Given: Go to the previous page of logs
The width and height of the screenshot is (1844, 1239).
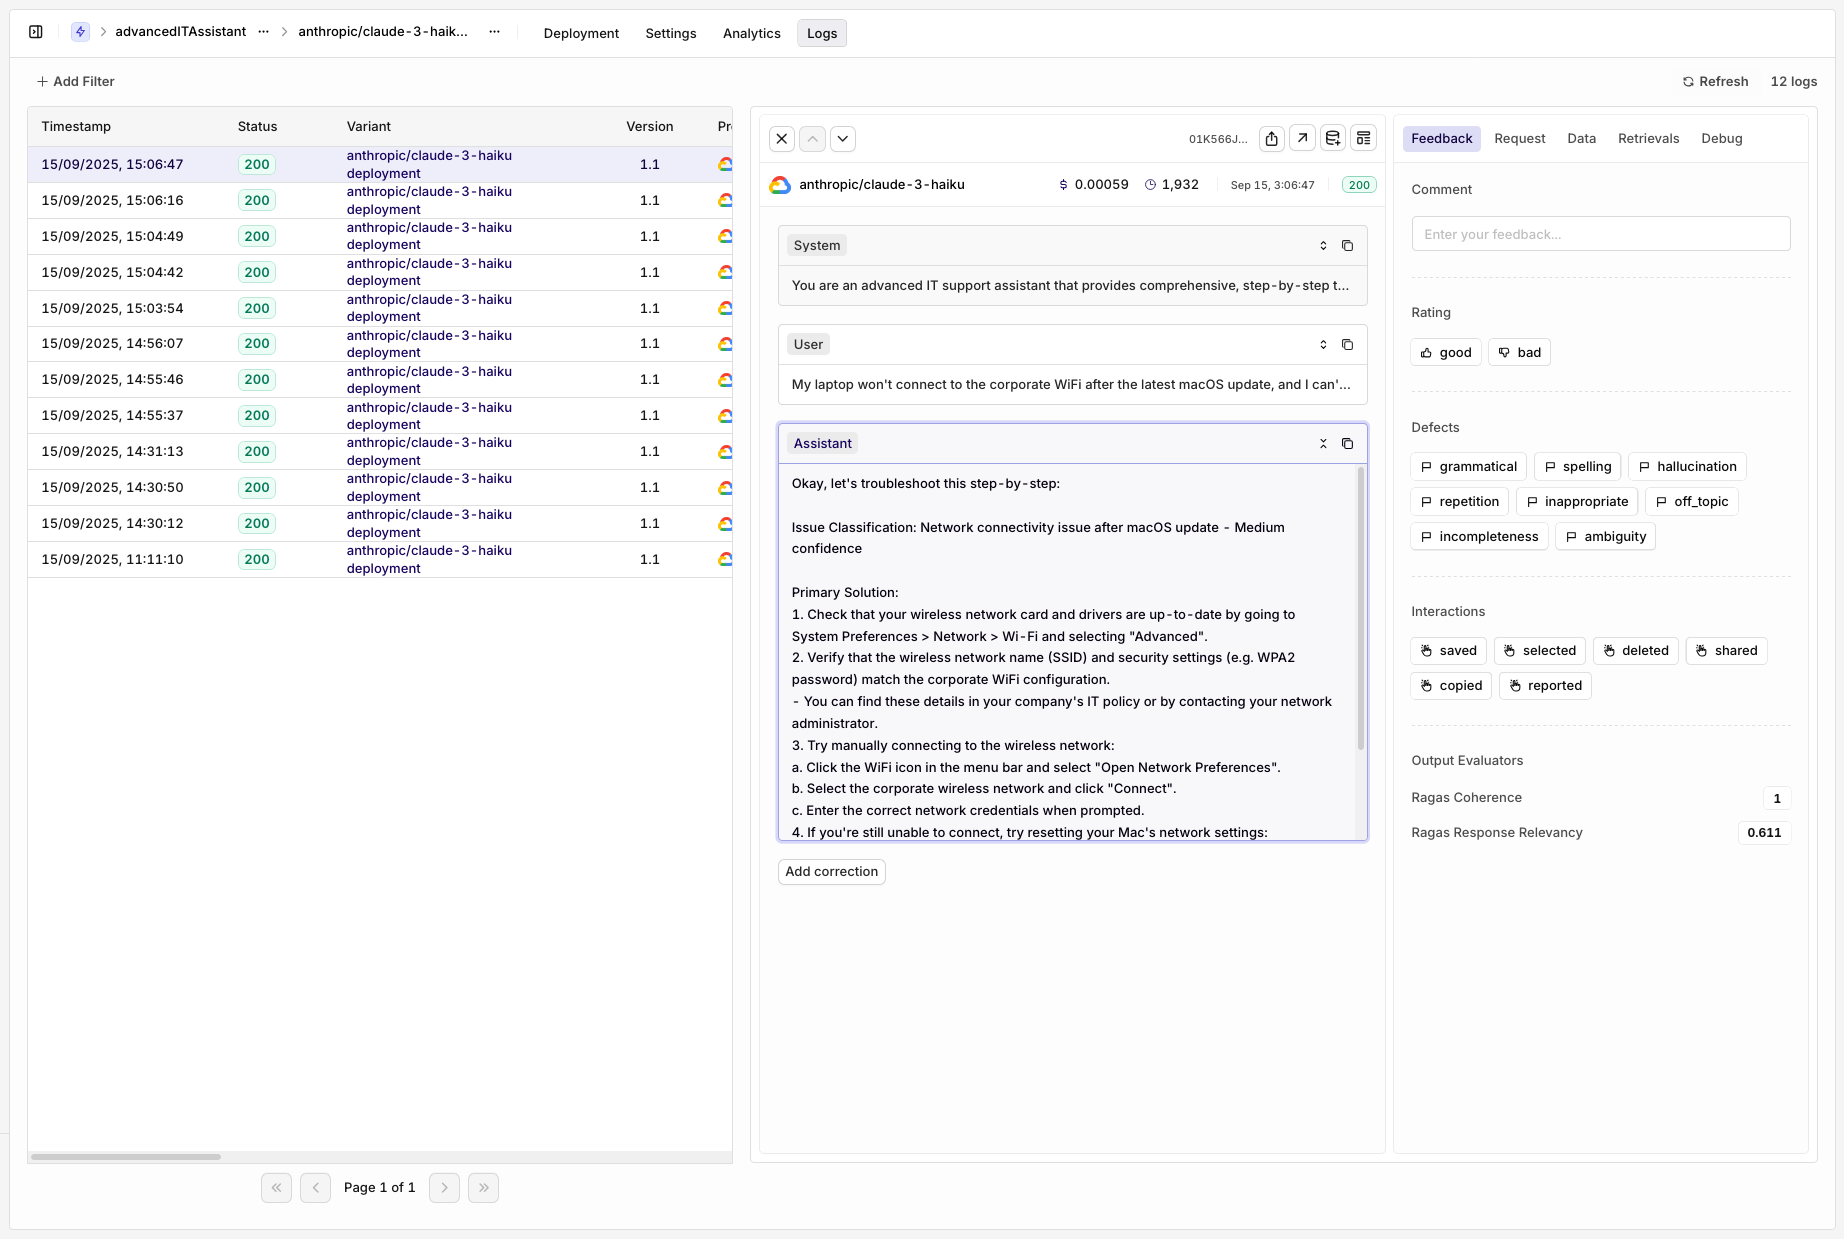Looking at the screenshot, I should tap(315, 1188).
